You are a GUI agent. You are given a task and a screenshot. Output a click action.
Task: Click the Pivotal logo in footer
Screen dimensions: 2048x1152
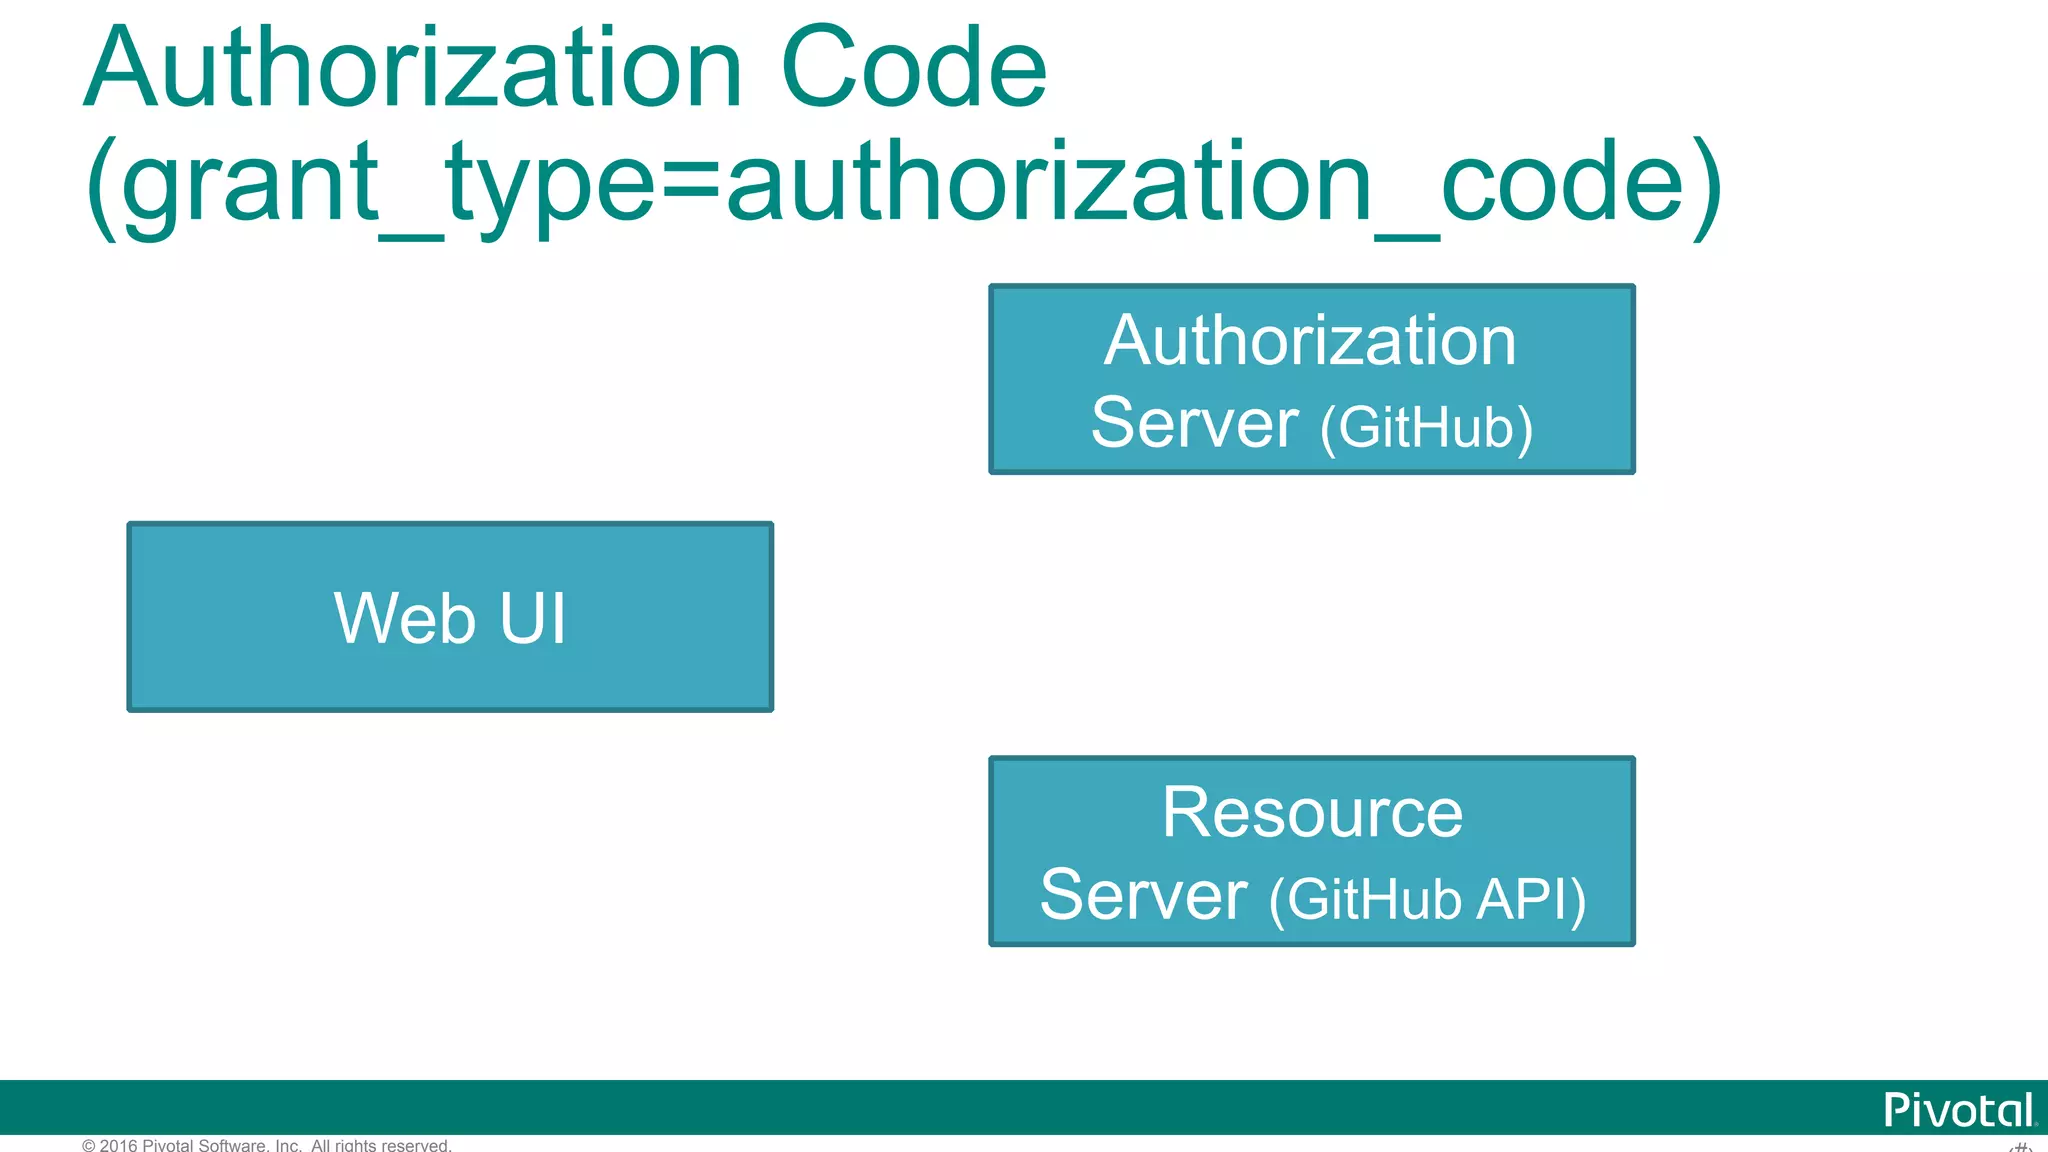click(1959, 1109)
